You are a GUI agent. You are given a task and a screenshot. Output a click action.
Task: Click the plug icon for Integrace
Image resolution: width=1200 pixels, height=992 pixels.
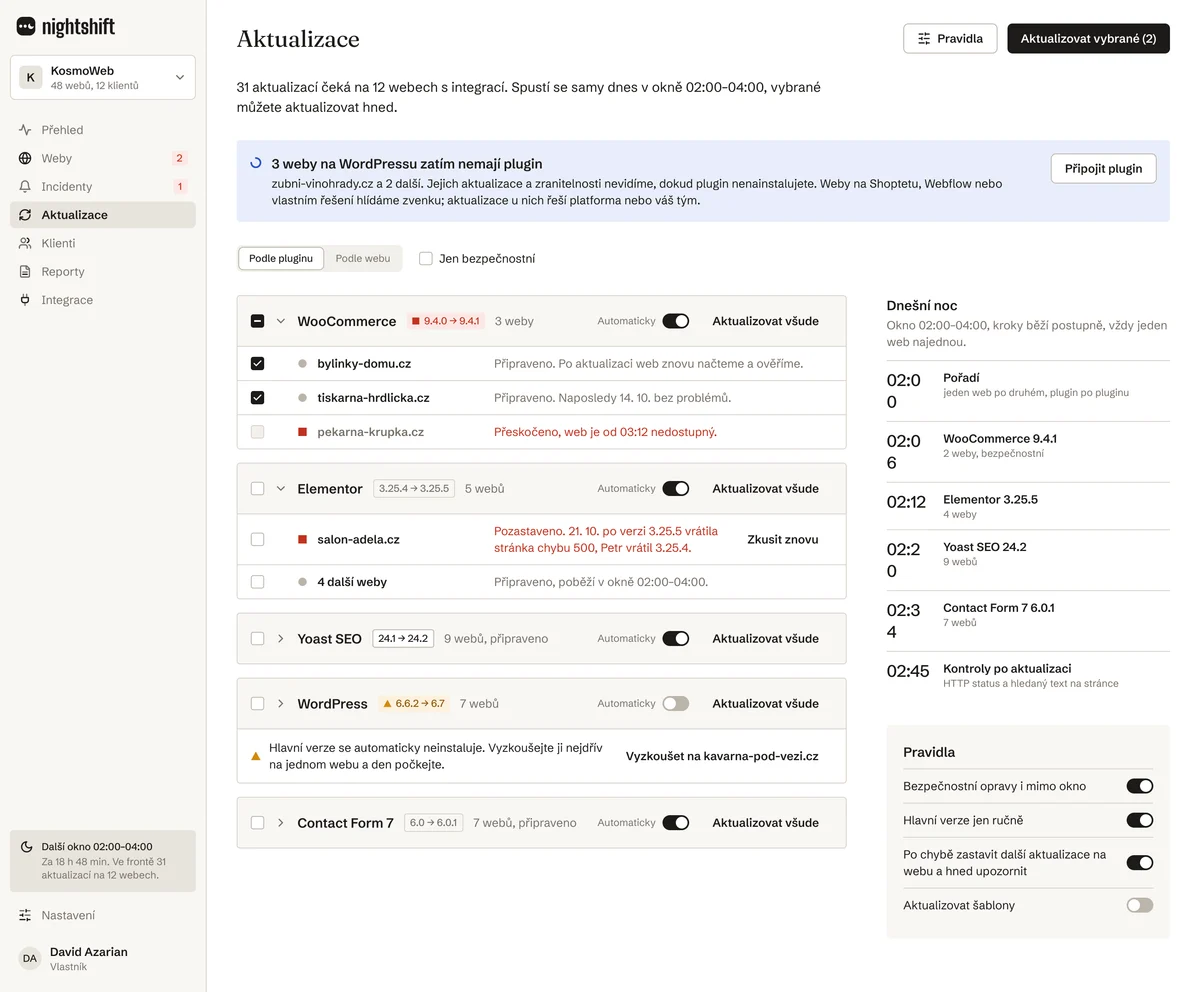click(25, 300)
